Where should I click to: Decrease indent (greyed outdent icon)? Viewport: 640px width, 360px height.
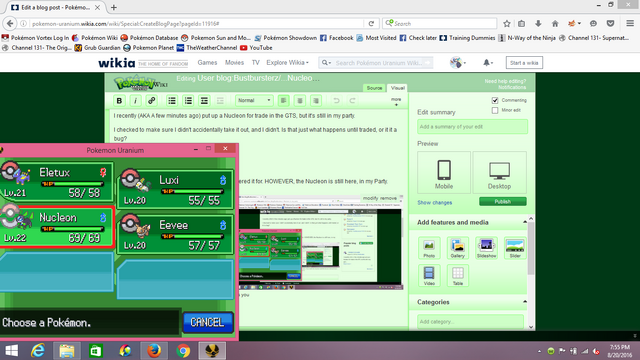tap(220, 100)
